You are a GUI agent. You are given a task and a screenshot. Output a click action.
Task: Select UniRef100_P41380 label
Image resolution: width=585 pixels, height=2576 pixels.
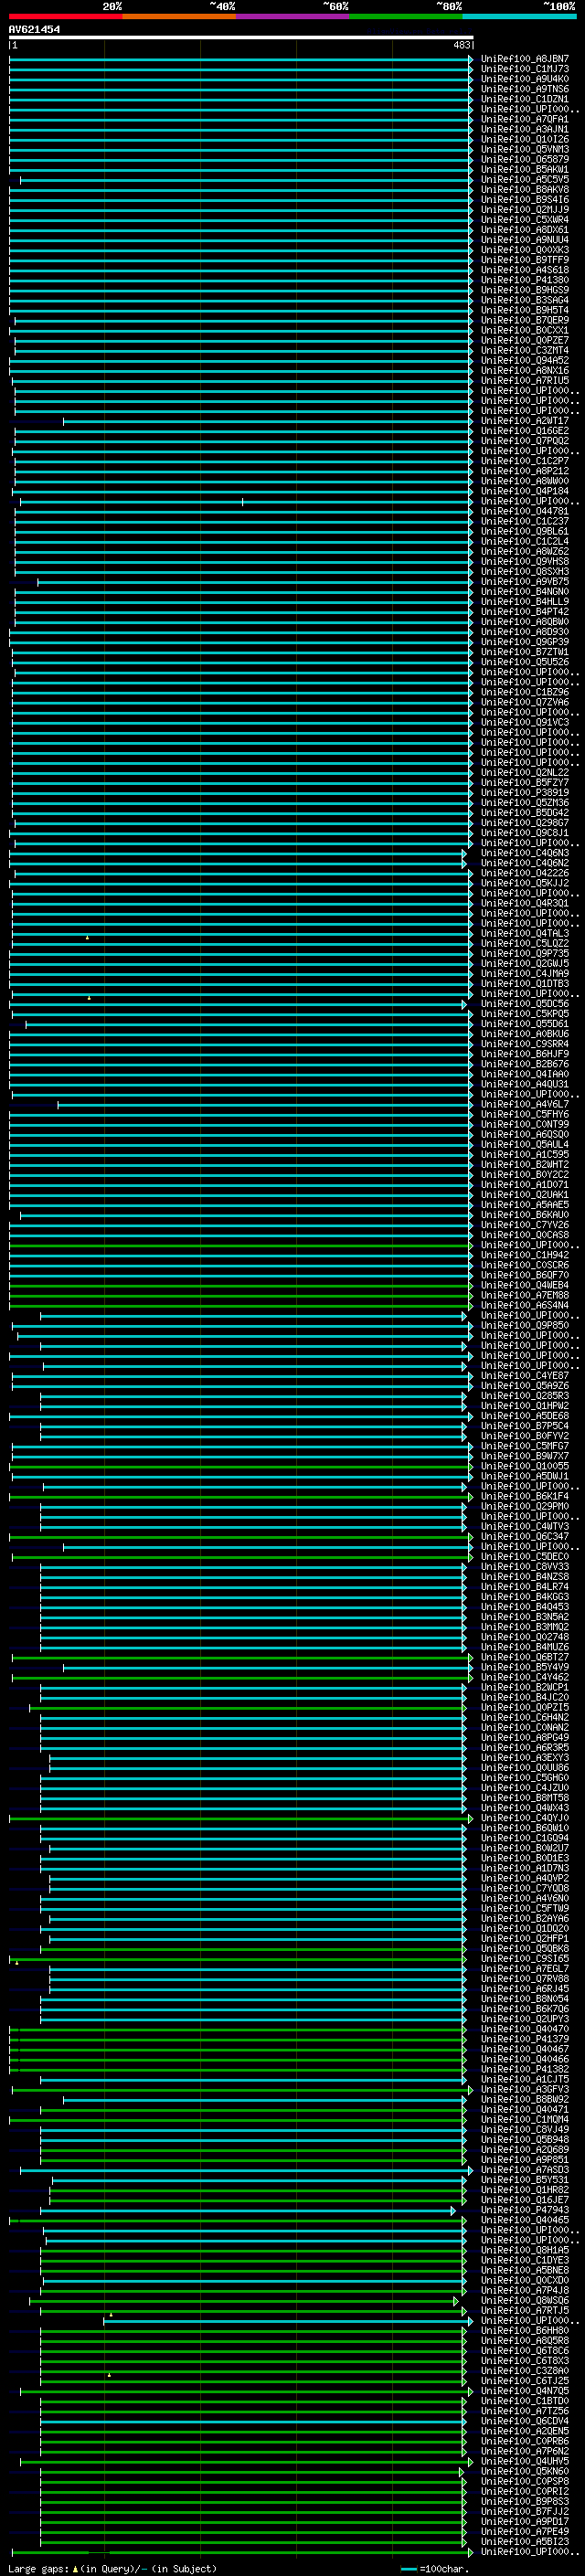pyautogui.click(x=525, y=280)
